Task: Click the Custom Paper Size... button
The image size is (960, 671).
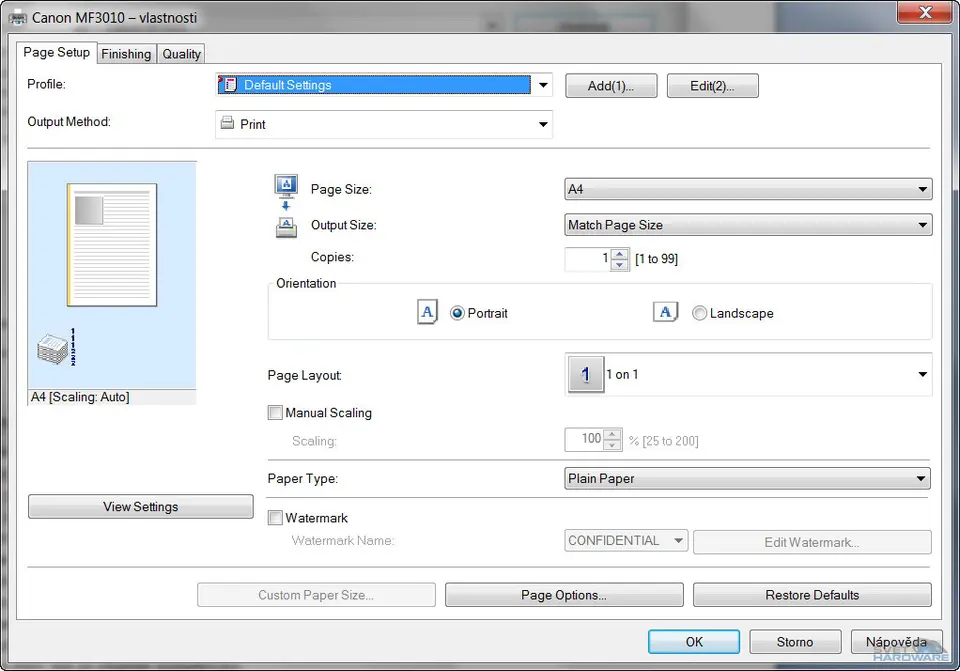Action: [x=316, y=595]
